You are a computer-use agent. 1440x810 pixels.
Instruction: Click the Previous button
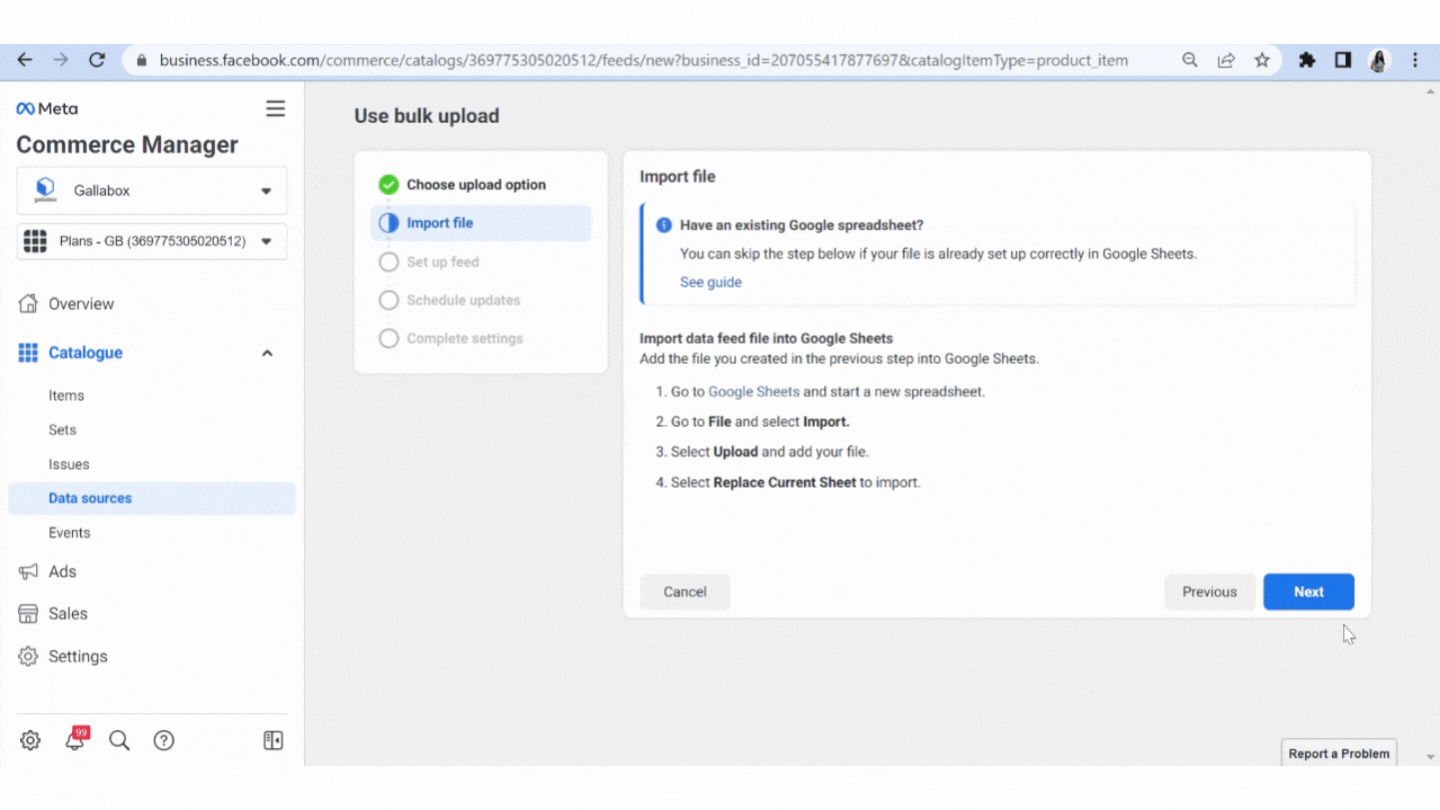tap(1210, 592)
